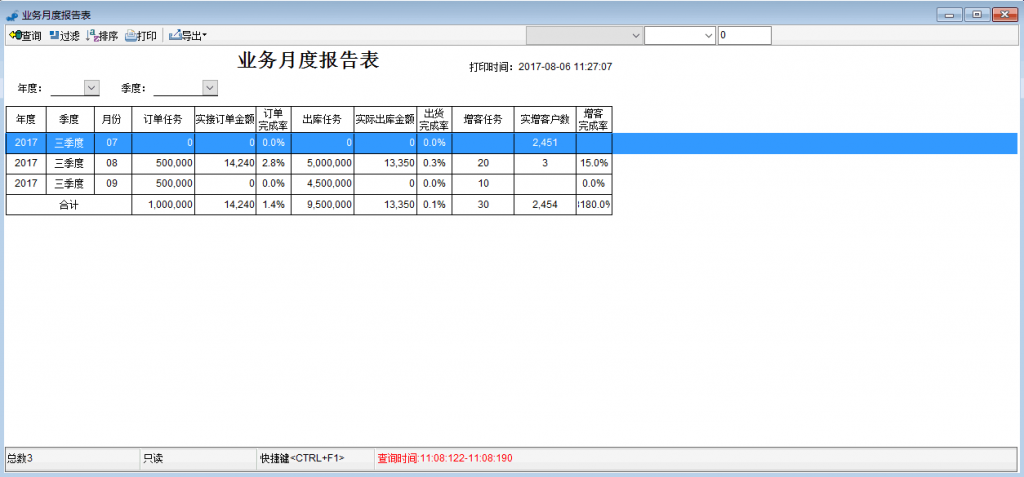Click the 实接订单金额 column header
The image size is (1024, 477).
[225, 120]
